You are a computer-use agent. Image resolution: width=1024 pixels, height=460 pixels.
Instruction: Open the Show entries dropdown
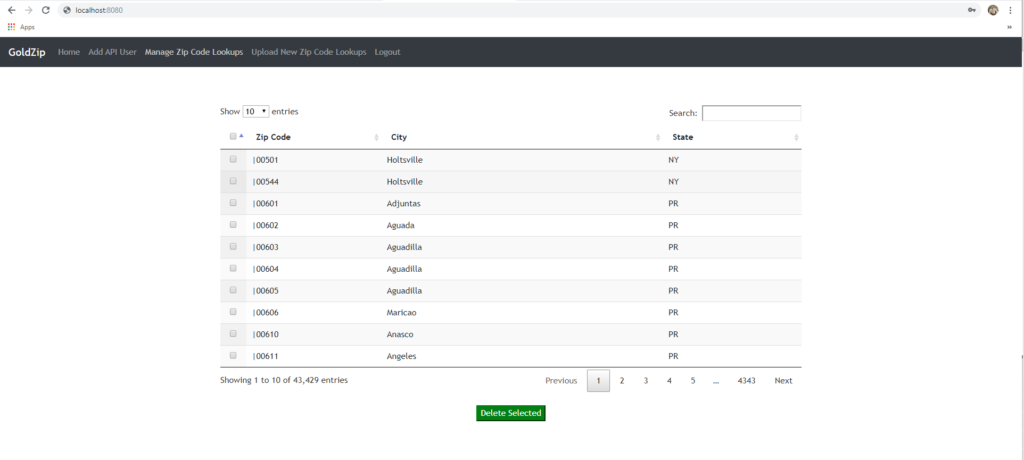tap(255, 112)
